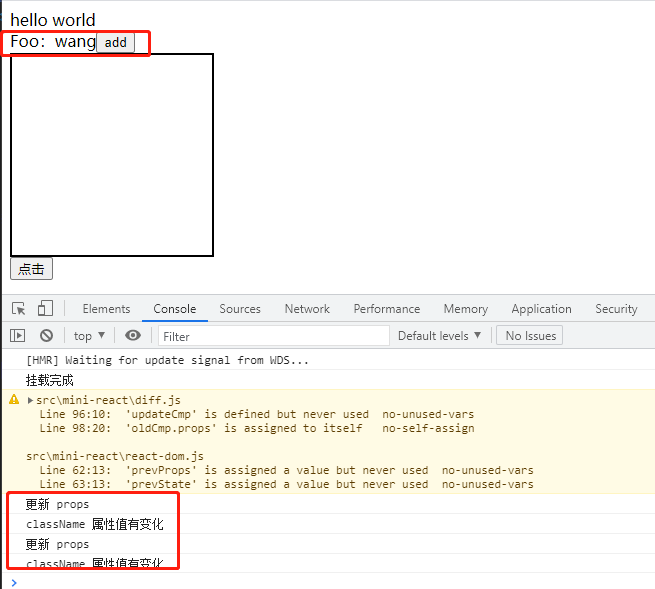This screenshot has width=655, height=589.
Task: Click the No Issues button
Action: pos(530,336)
